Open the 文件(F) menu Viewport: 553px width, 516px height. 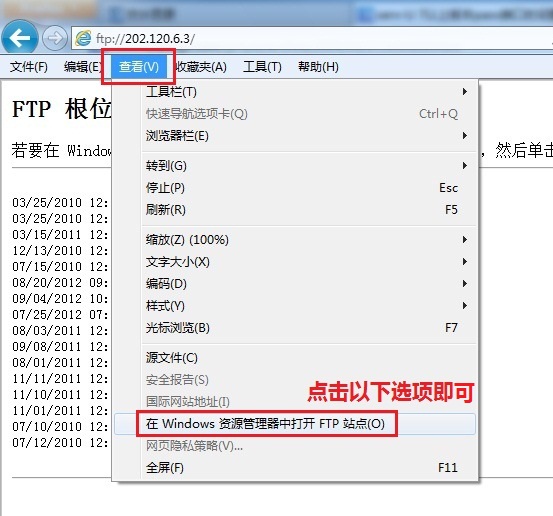pos(29,66)
